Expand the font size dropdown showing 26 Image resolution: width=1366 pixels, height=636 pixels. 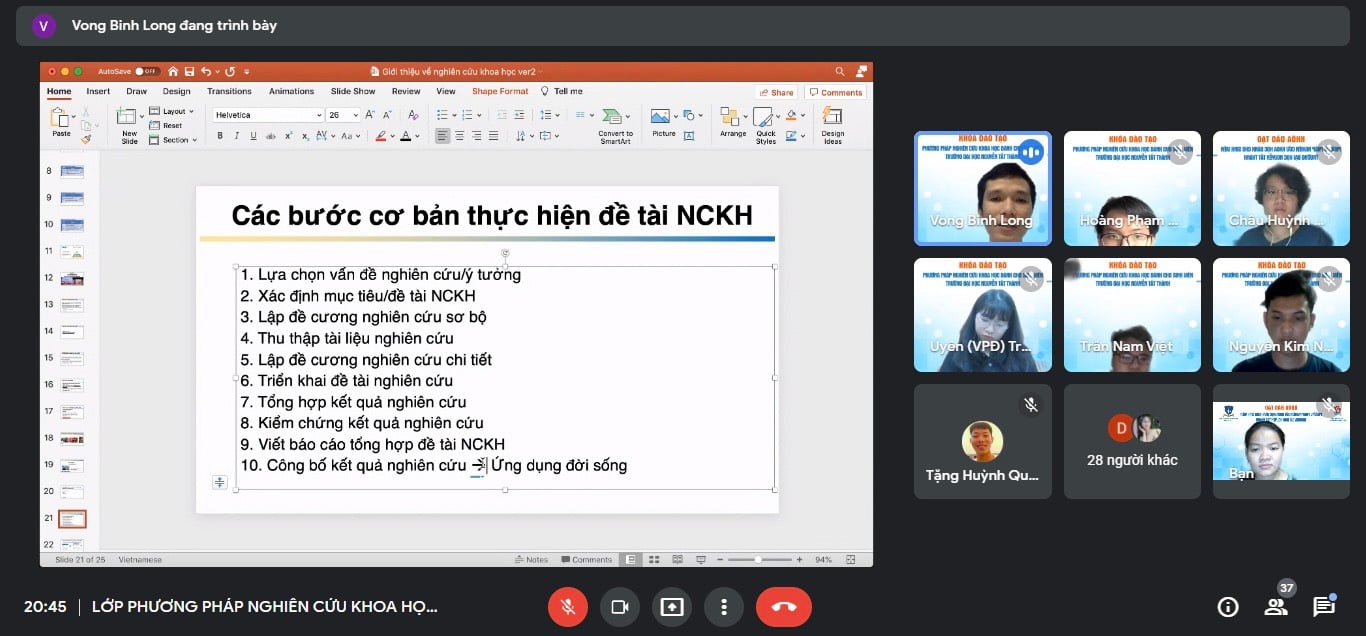tap(343, 115)
